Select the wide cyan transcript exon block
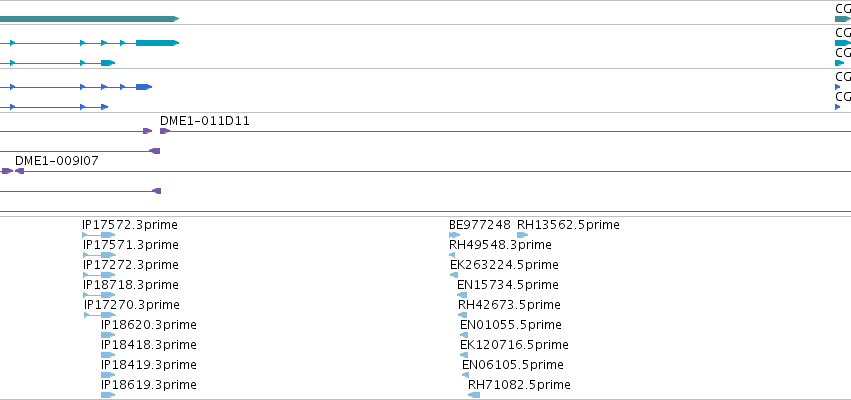This screenshot has width=851, height=400. click(157, 43)
